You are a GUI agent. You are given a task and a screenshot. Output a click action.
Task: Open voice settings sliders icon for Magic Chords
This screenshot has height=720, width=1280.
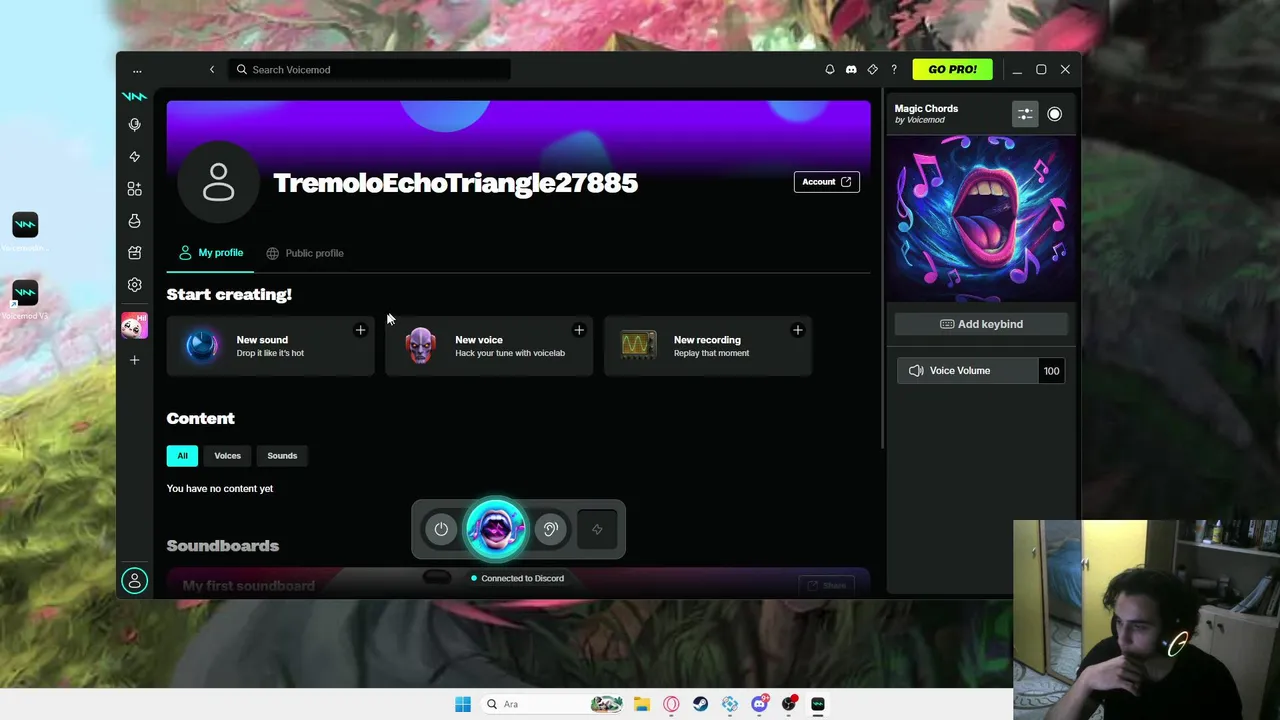(1025, 114)
